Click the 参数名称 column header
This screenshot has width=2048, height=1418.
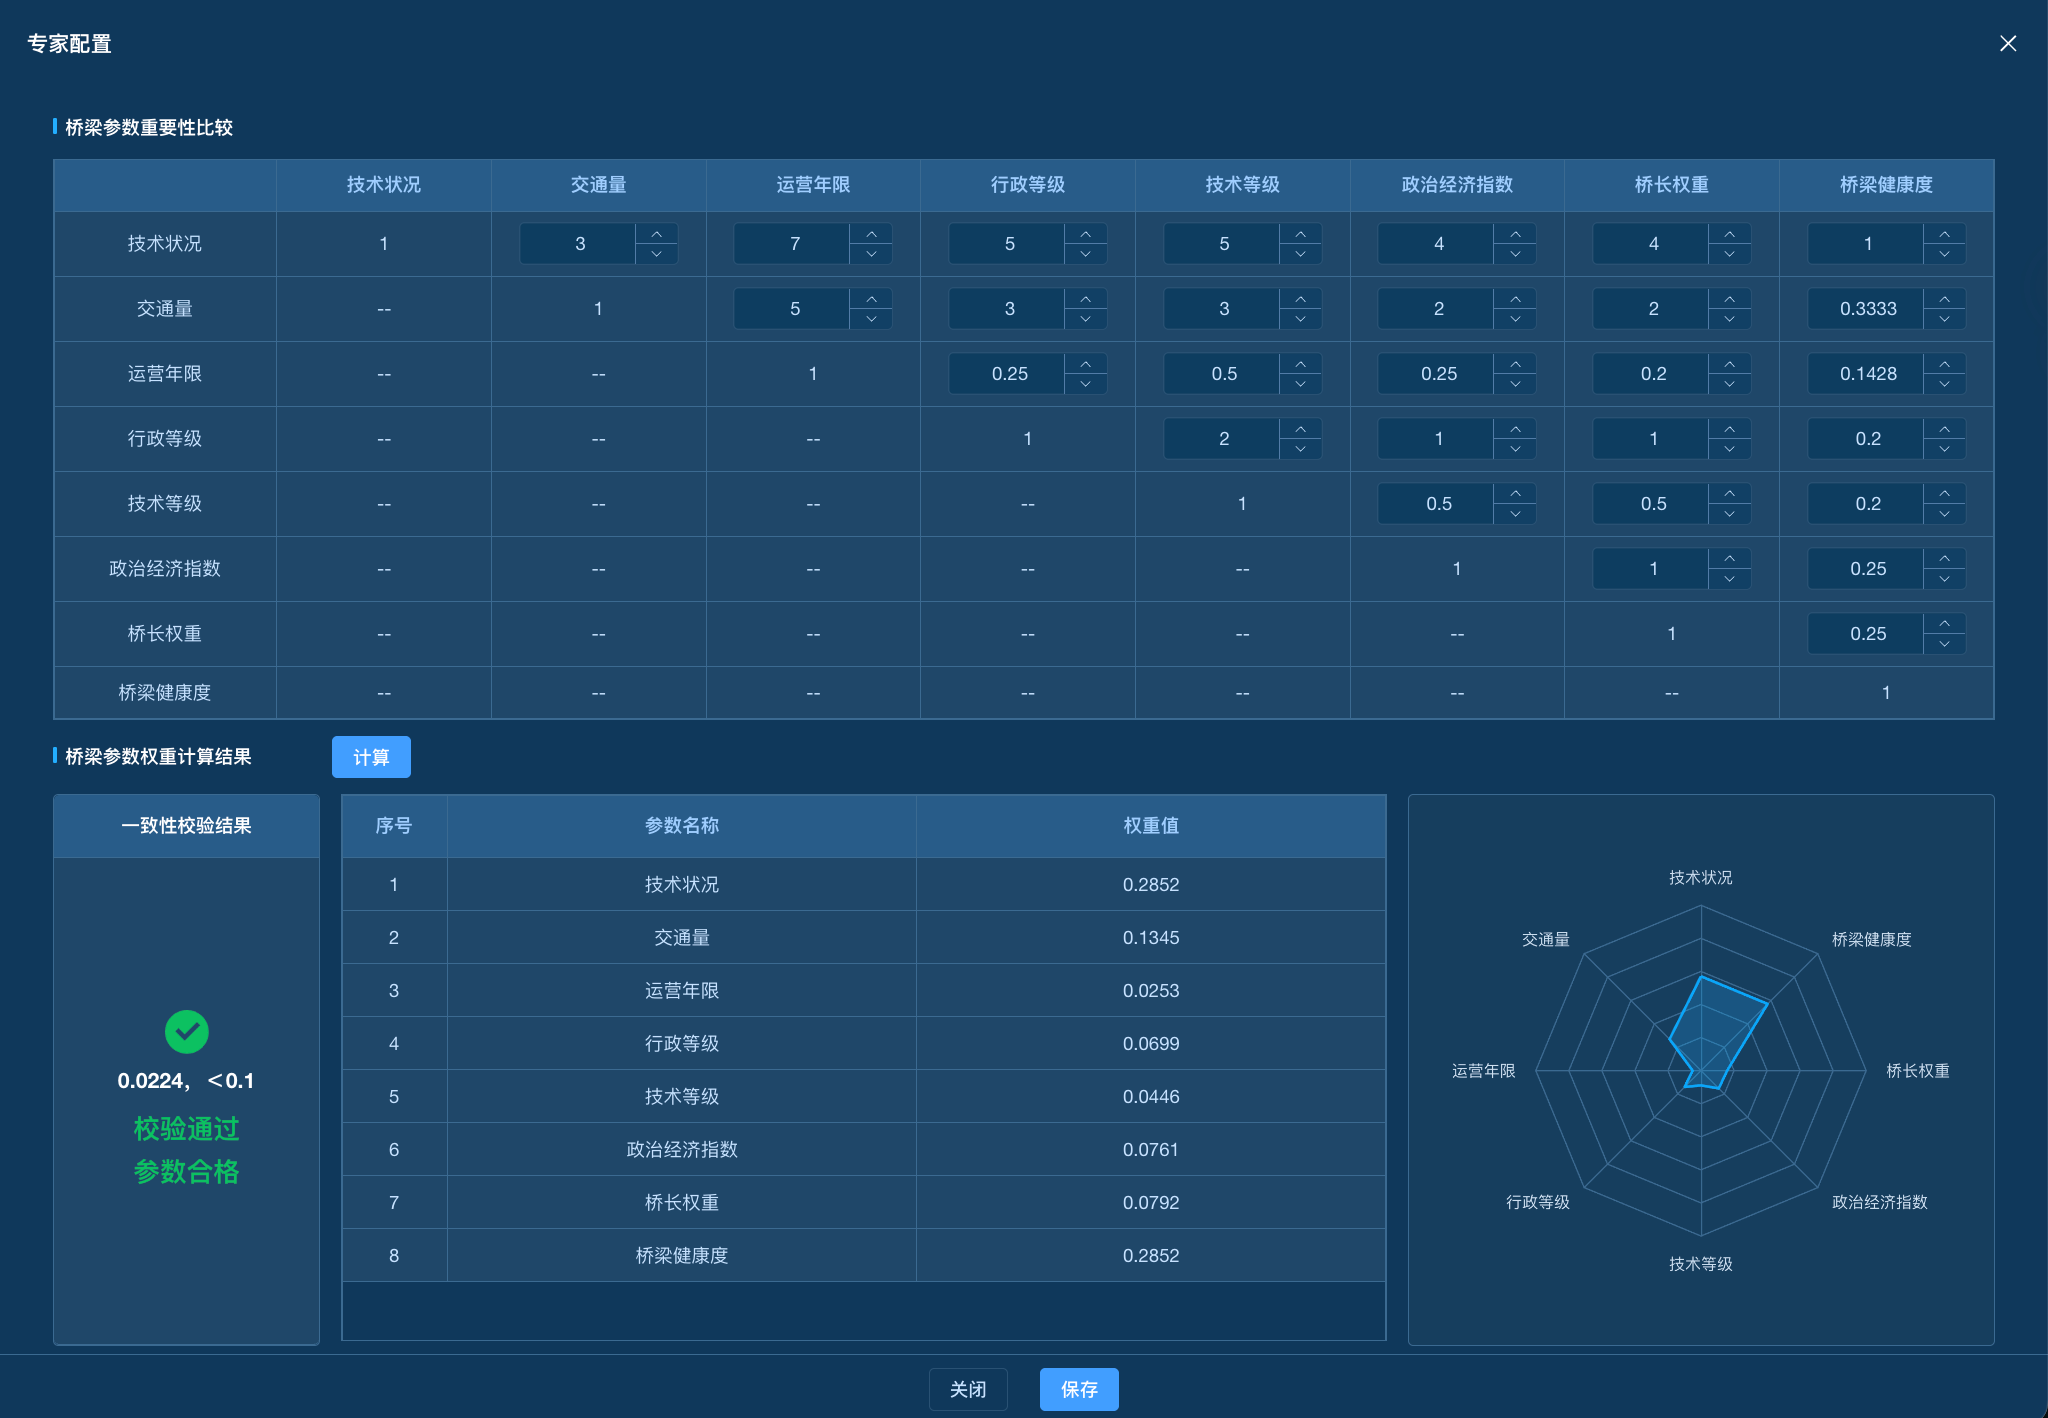point(682,826)
